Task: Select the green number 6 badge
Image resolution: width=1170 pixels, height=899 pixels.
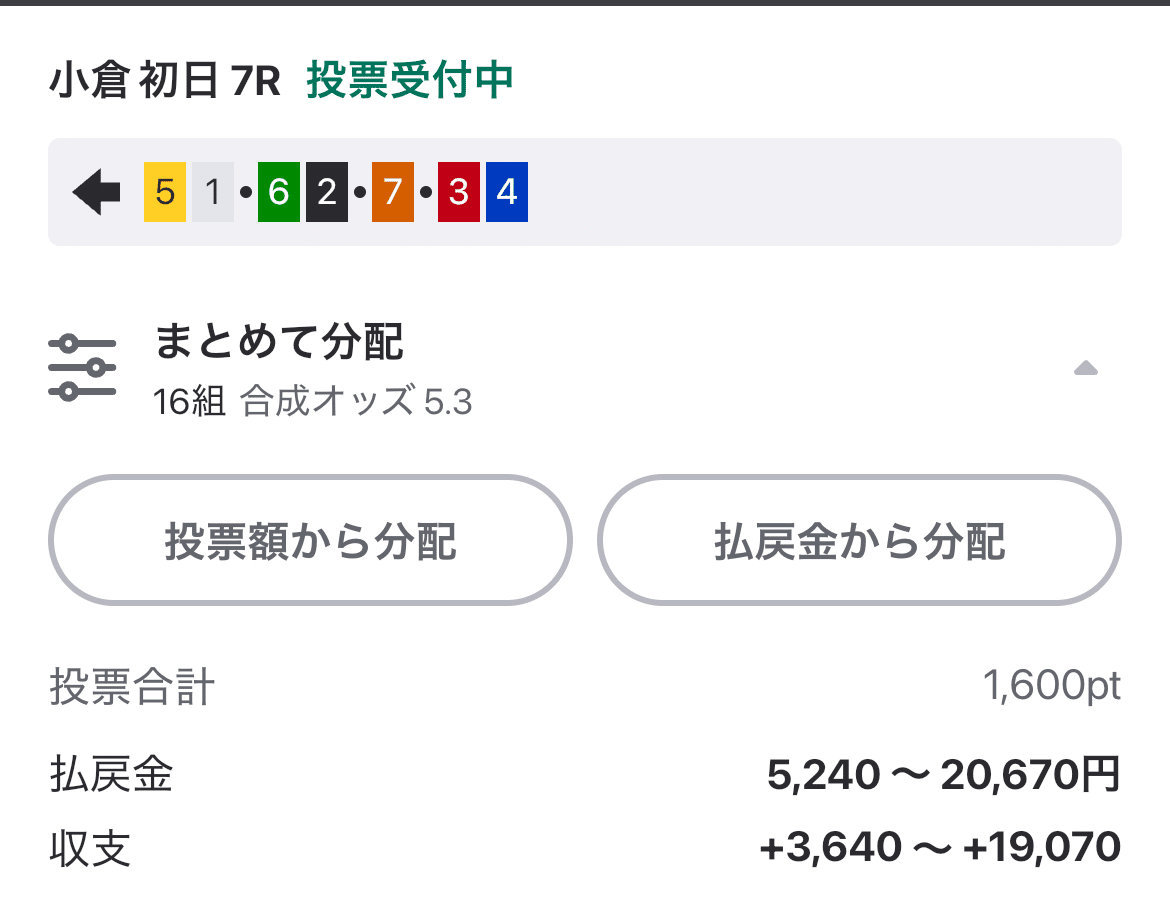Action: click(277, 190)
